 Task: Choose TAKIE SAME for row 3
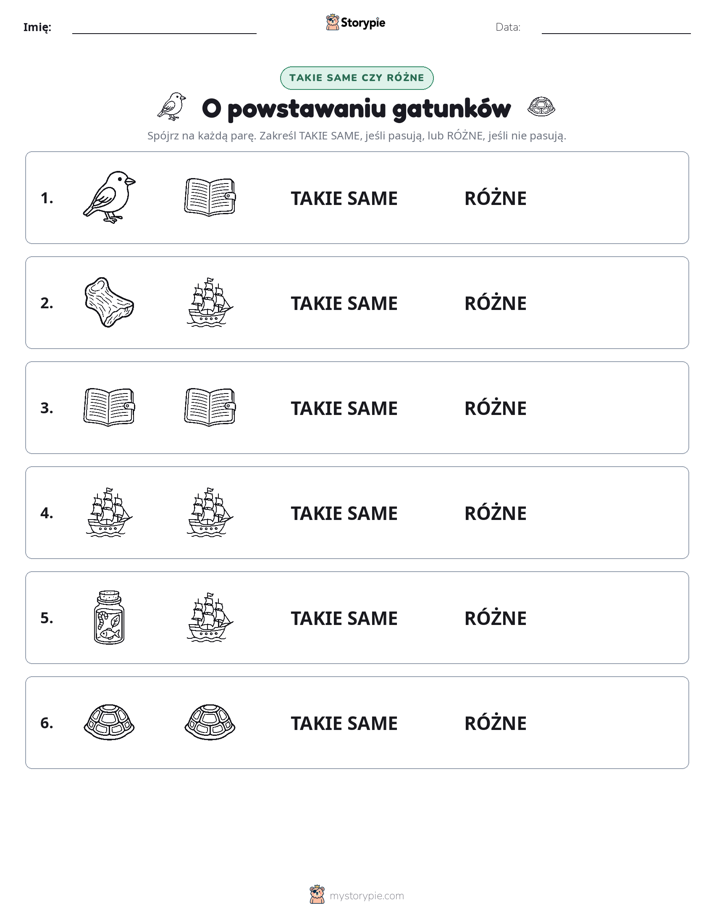(x=344, y=408)
